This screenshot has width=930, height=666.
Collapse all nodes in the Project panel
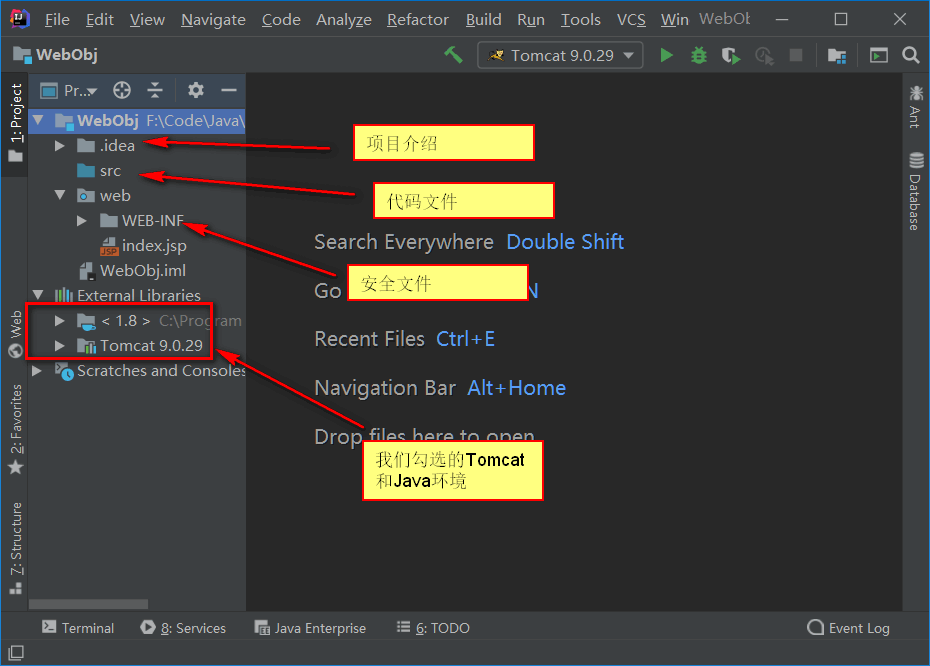pyautogui.click(x=155, y=90)
